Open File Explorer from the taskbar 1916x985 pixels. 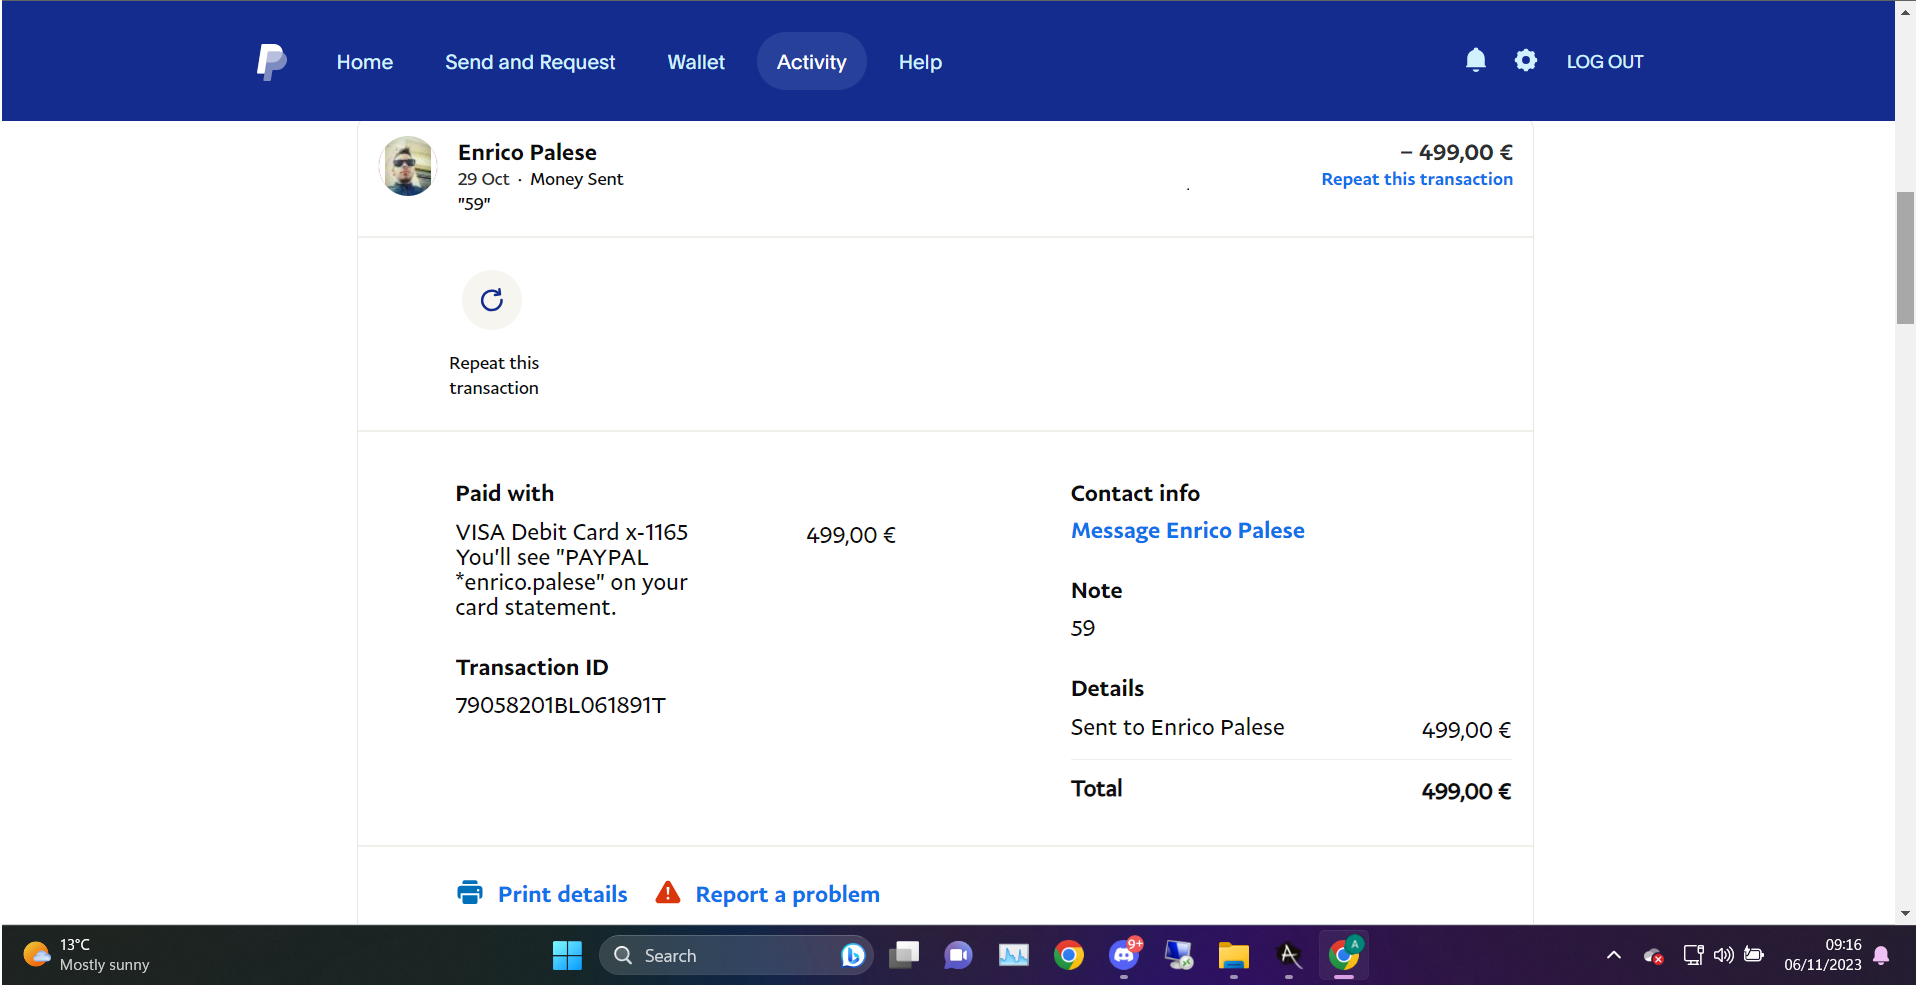click(1233, 956)
